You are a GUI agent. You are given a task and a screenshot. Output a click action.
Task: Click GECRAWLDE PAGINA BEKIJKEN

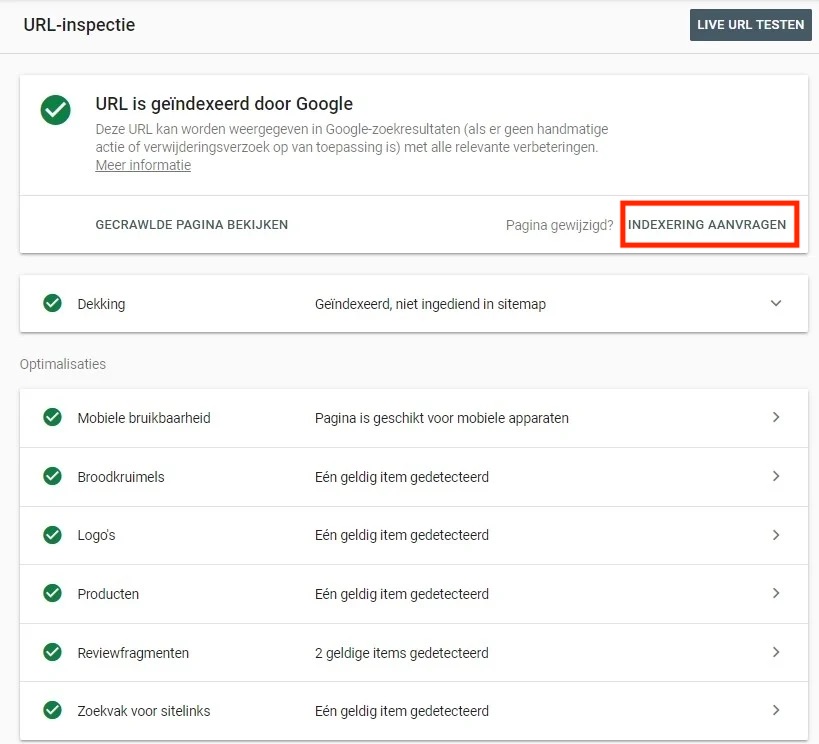[192, 225]
